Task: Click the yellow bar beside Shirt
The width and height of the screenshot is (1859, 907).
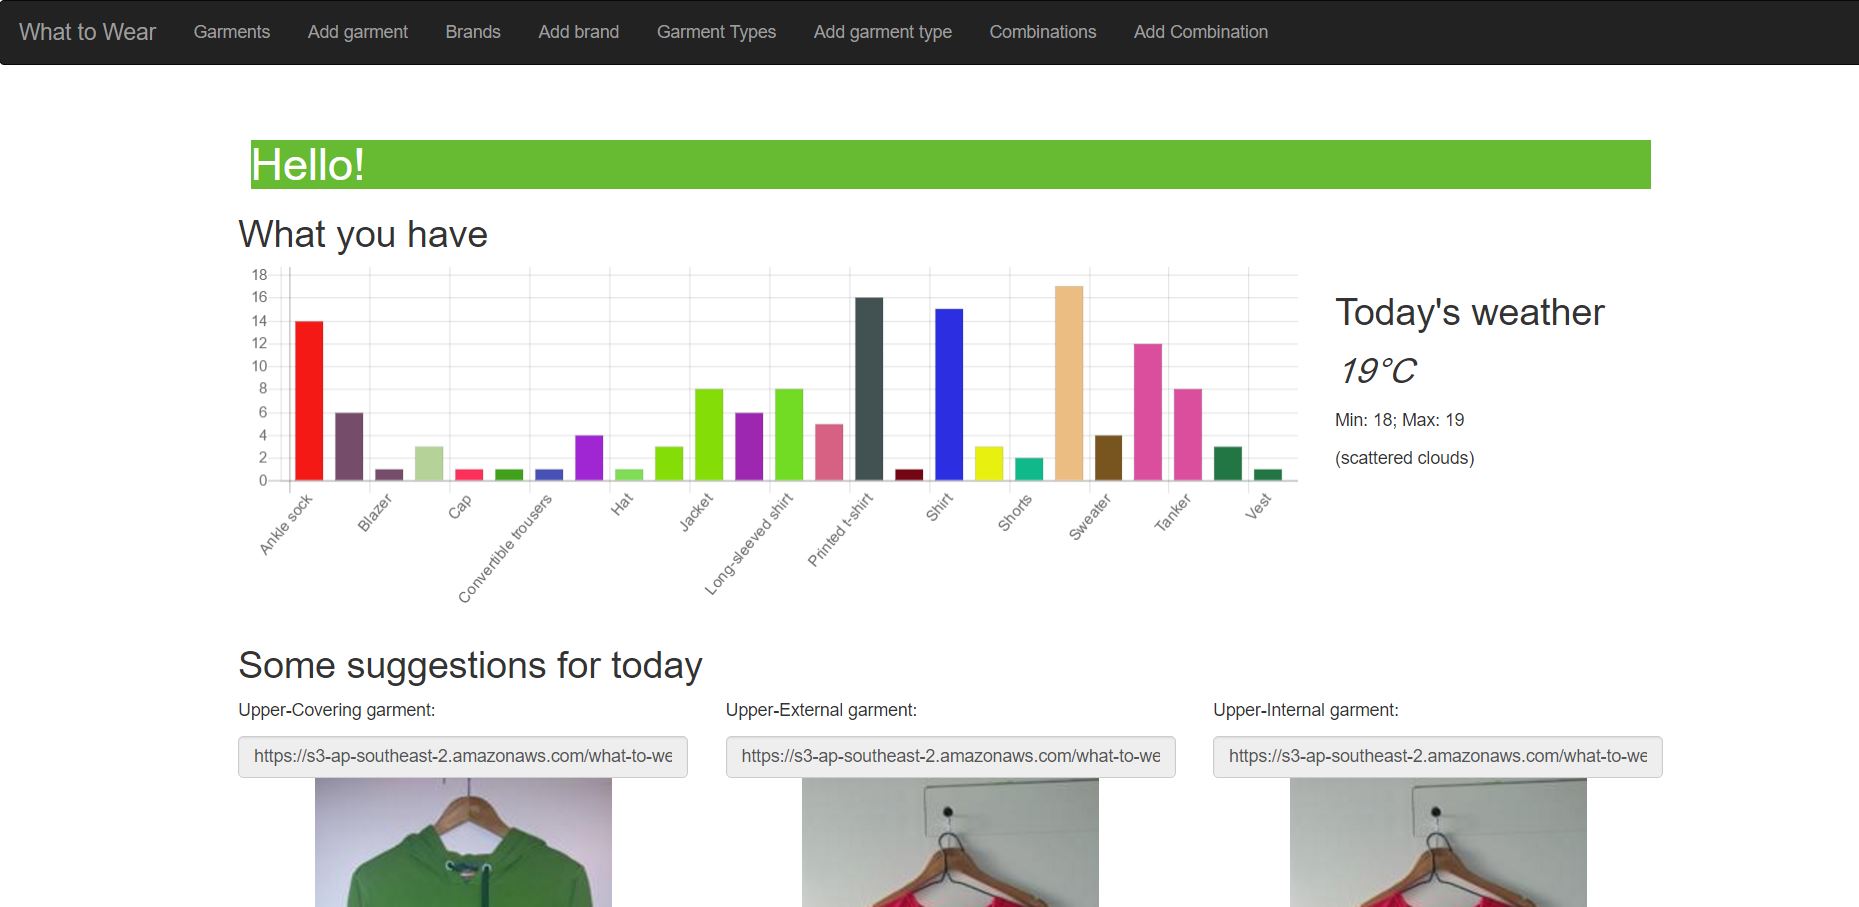Action: [989, 463]
